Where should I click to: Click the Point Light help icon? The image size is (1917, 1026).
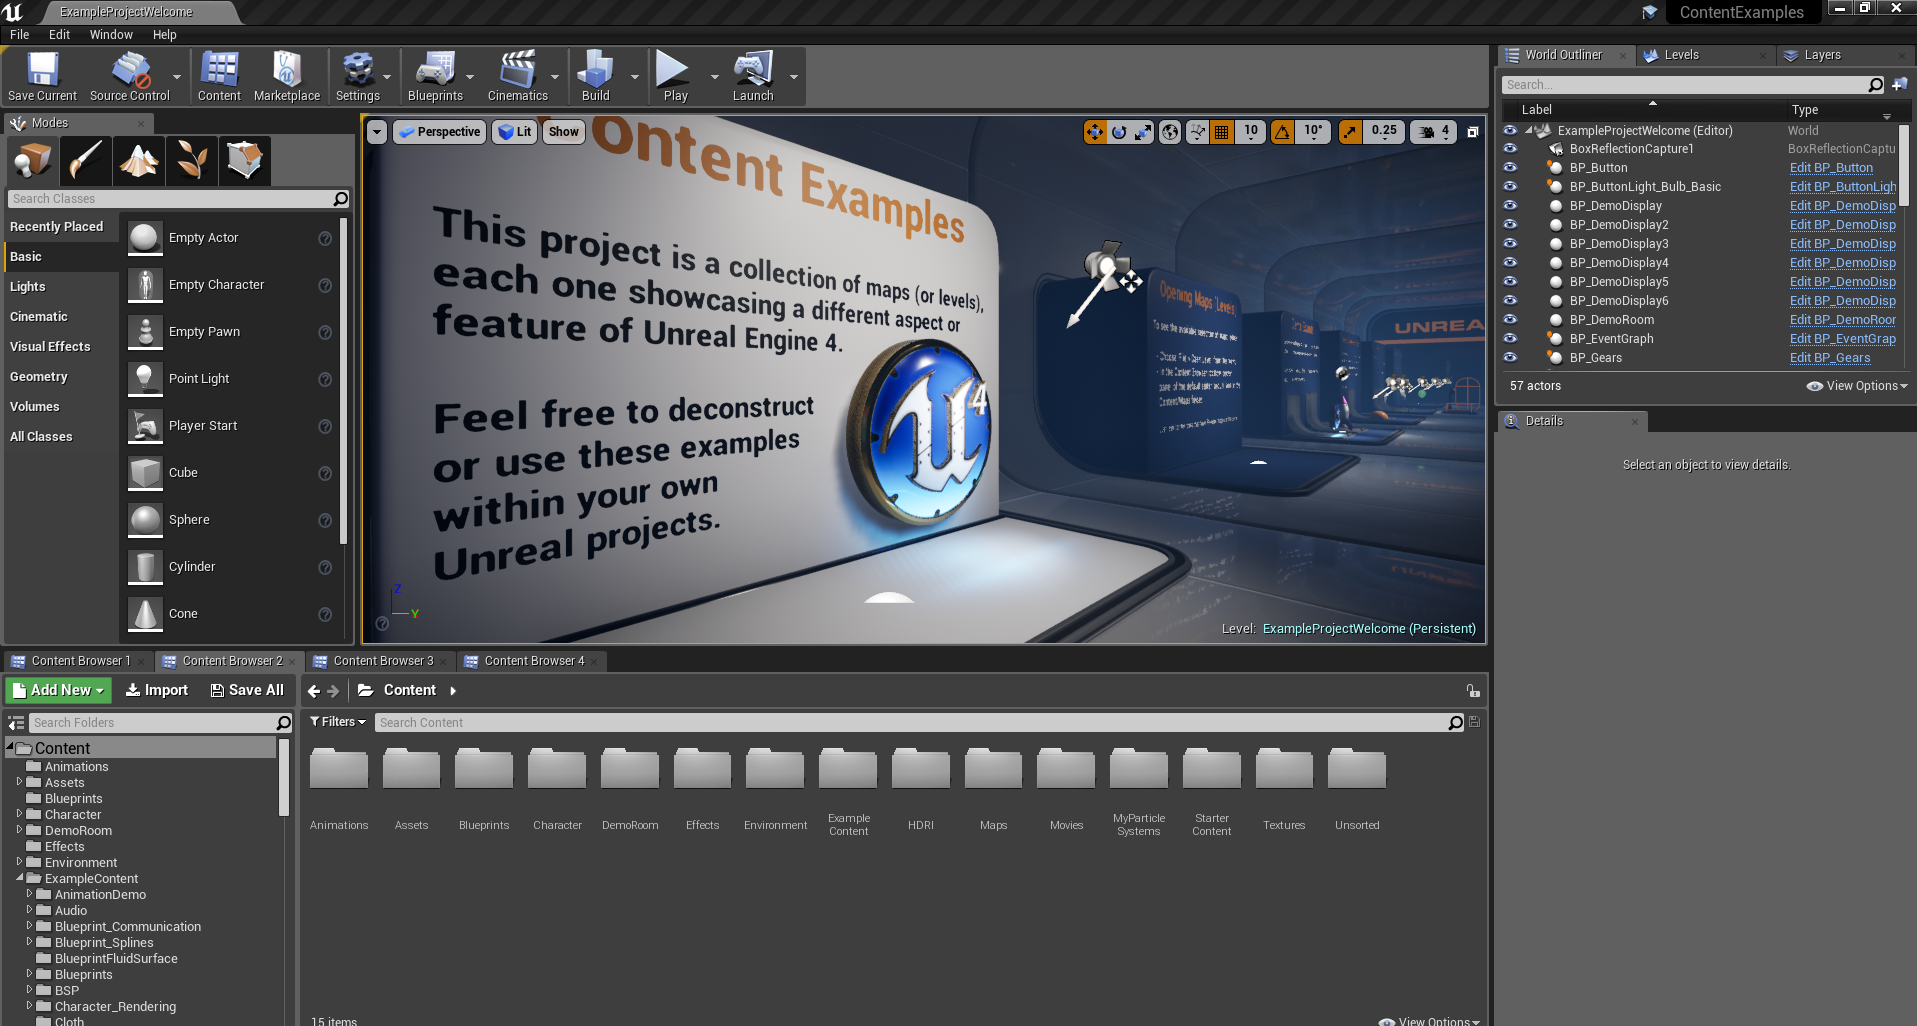point(325,379)
